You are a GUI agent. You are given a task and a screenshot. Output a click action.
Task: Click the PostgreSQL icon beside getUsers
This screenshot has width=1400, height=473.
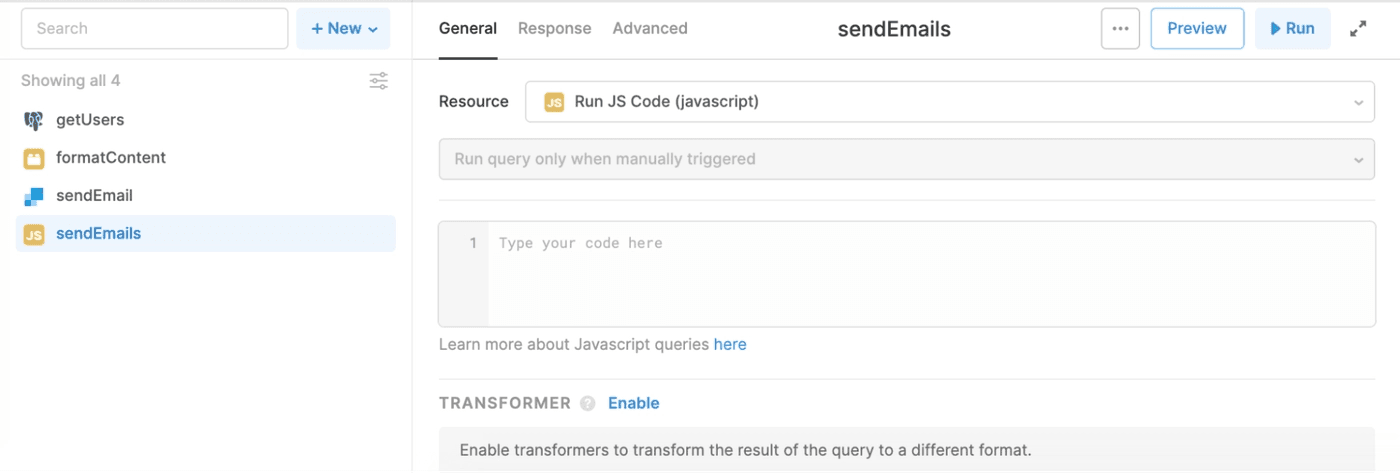pyautogui.click(x=34, y=120)
